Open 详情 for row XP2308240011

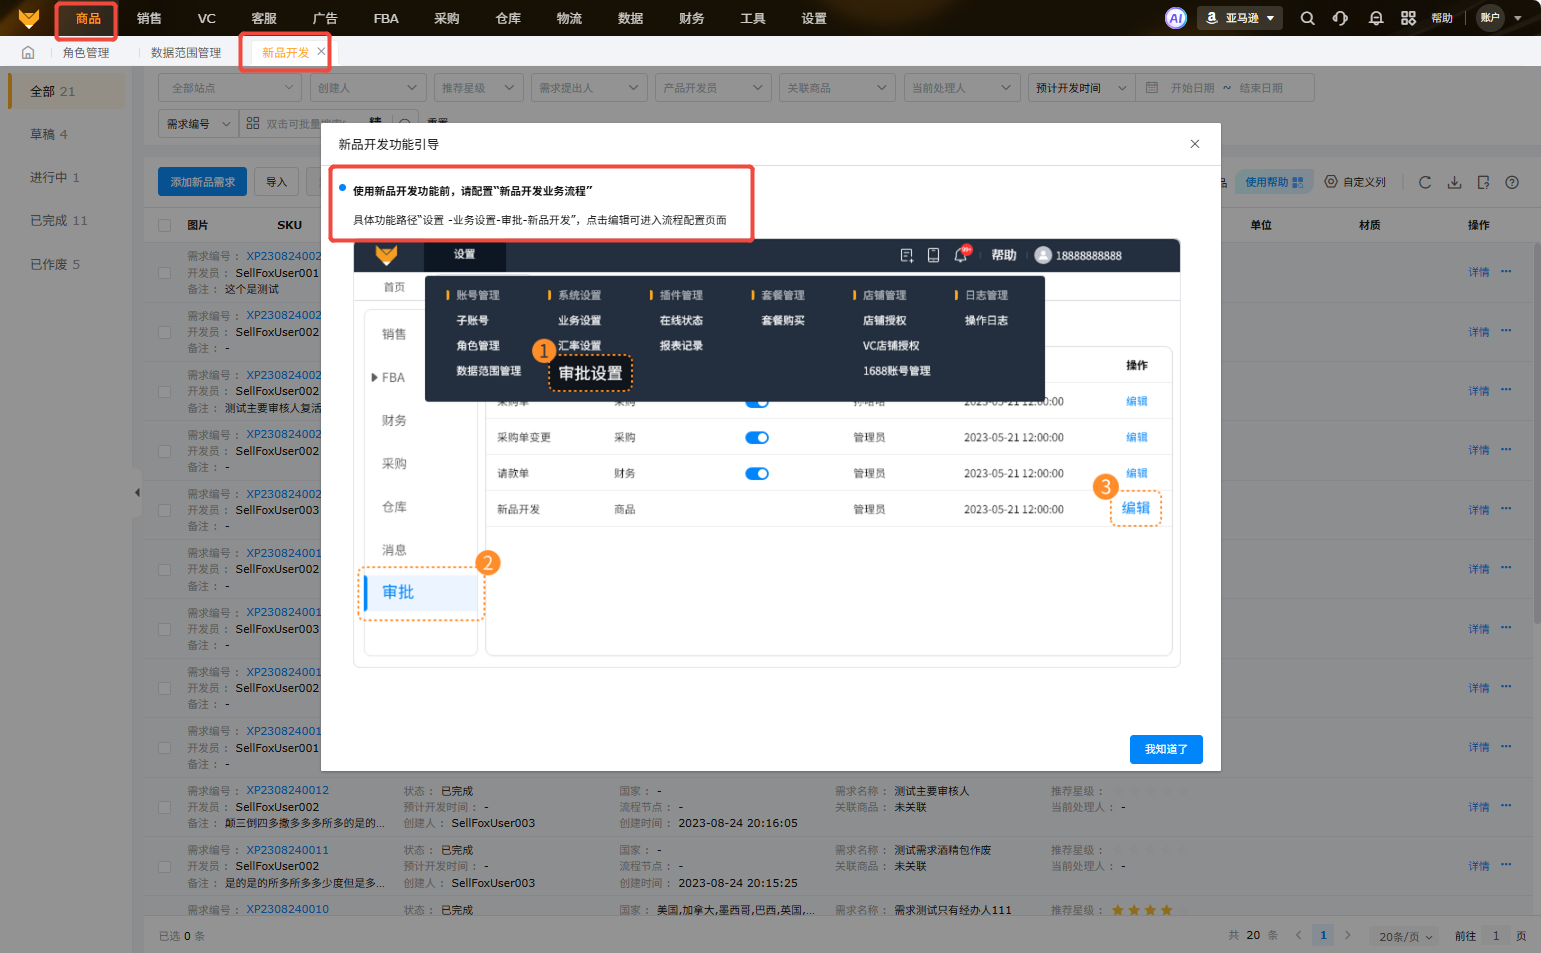point(1479,866)
